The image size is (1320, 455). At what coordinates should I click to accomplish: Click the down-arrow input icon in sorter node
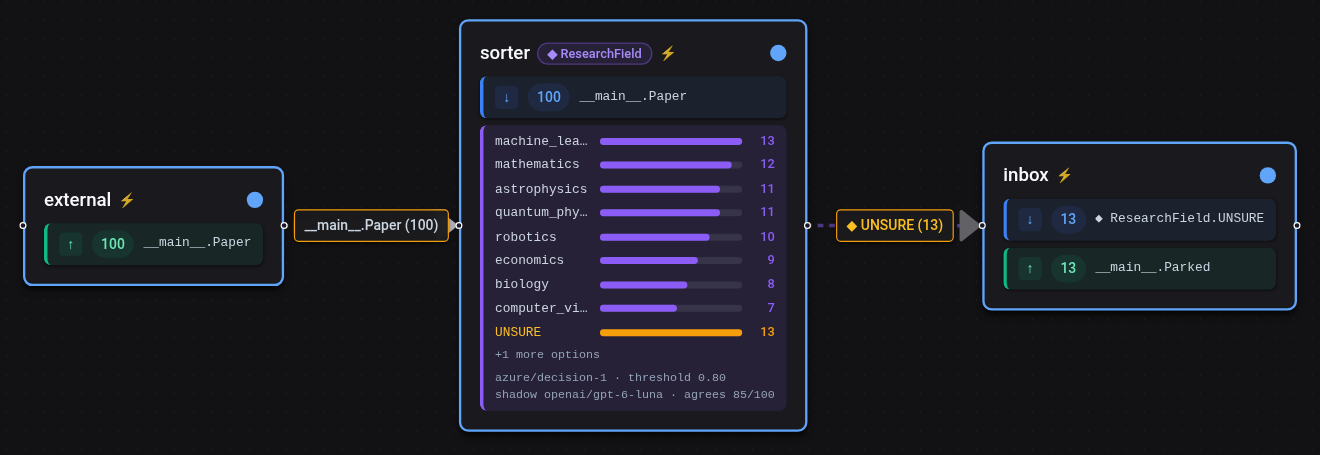pyautogui.click(x=507, y=97)
